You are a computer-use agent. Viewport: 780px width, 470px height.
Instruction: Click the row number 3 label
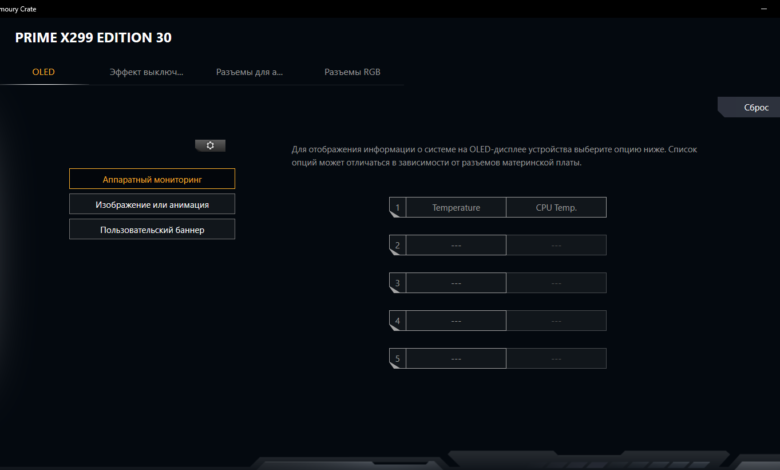point(397,283)
